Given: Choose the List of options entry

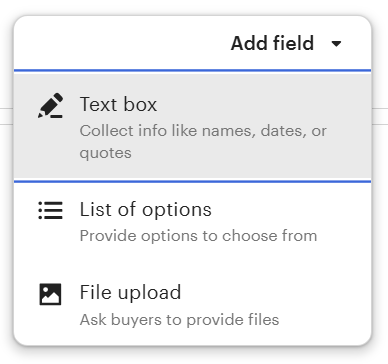Looking at the screenshot, I should (192, 222).
